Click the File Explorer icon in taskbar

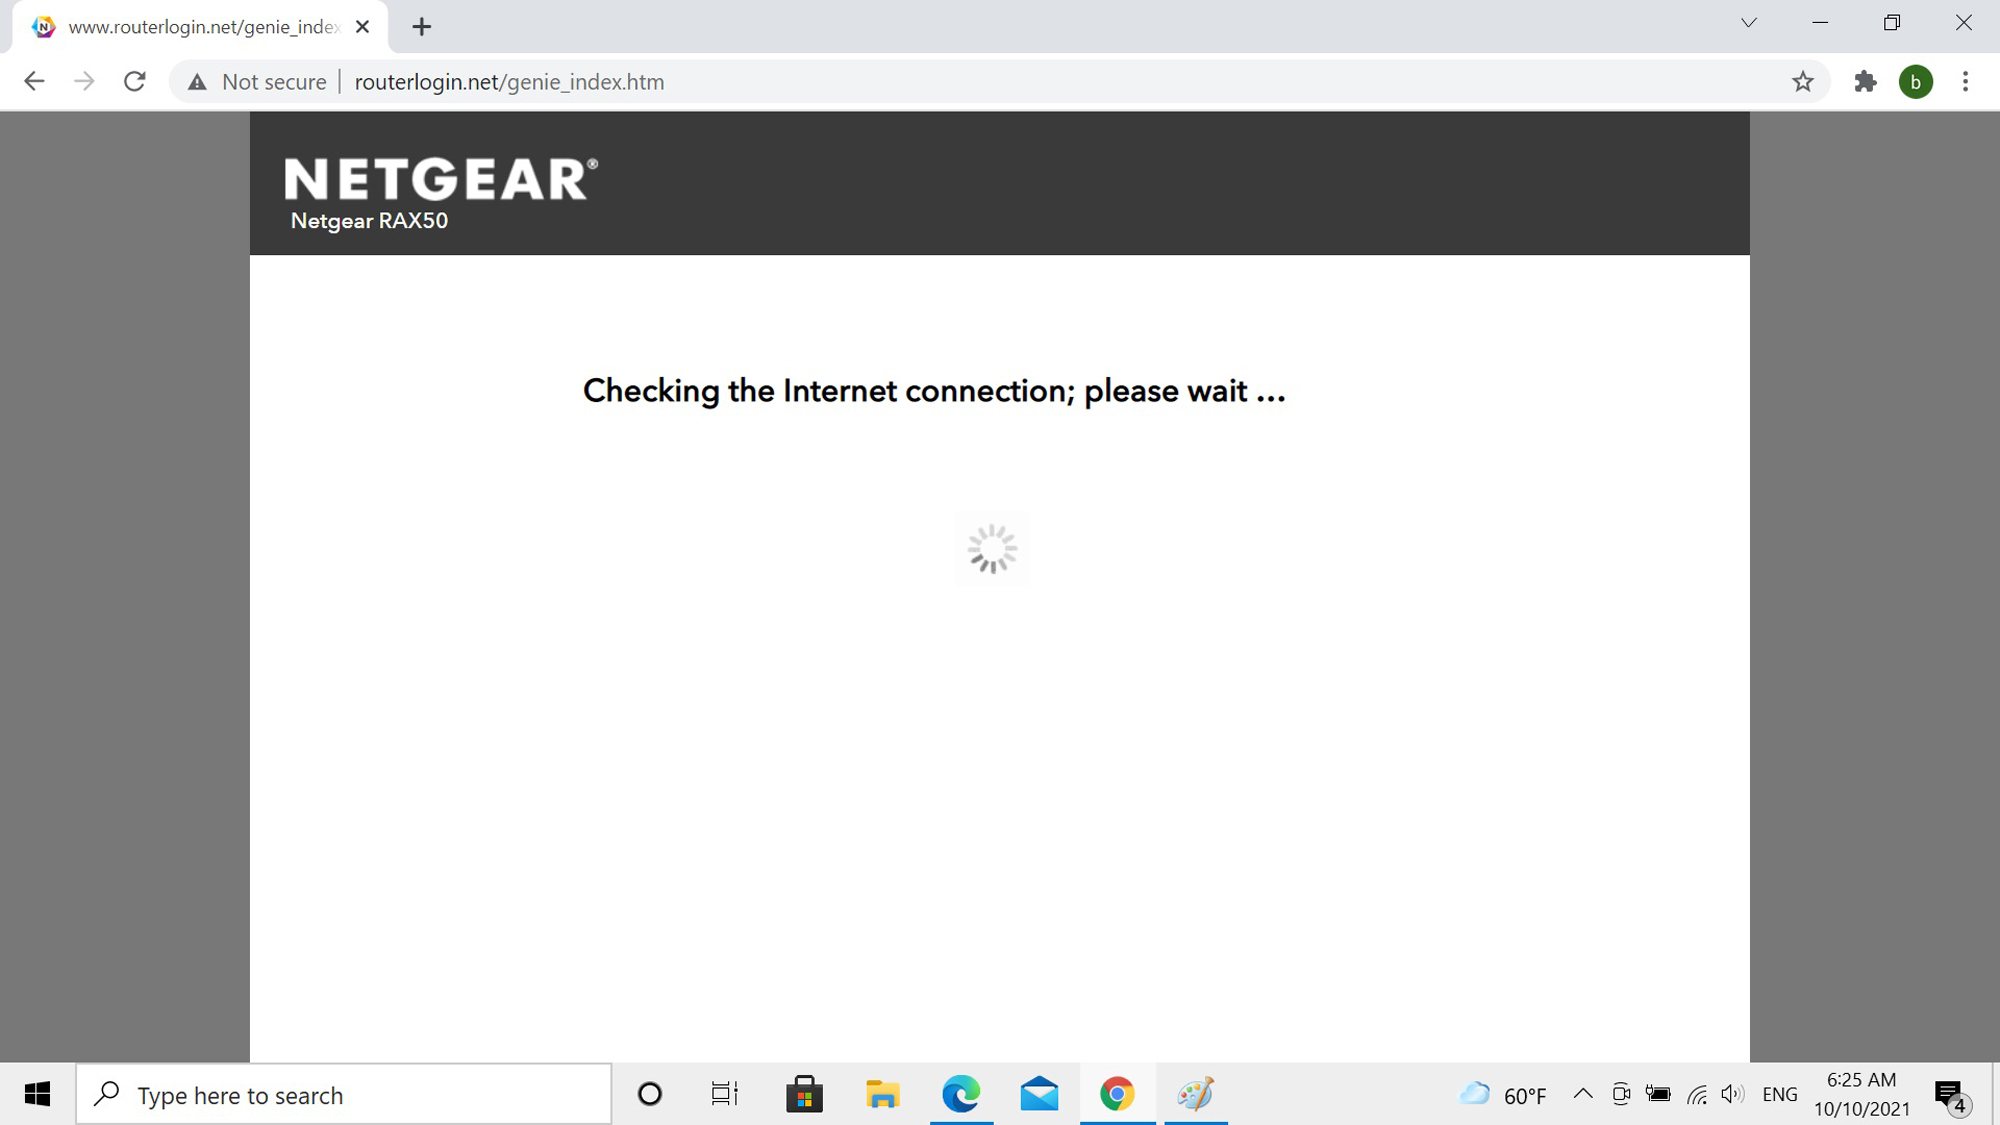click(x=882, y=1095)
